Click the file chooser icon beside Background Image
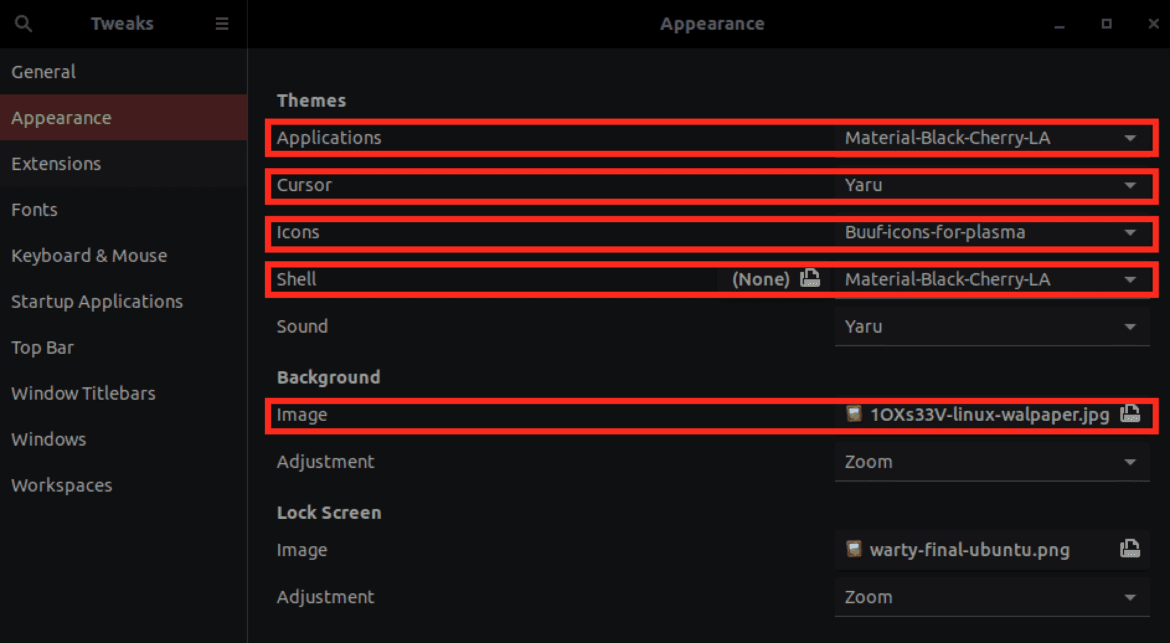The image size is (1170, 643). (x=1131, y=414)
